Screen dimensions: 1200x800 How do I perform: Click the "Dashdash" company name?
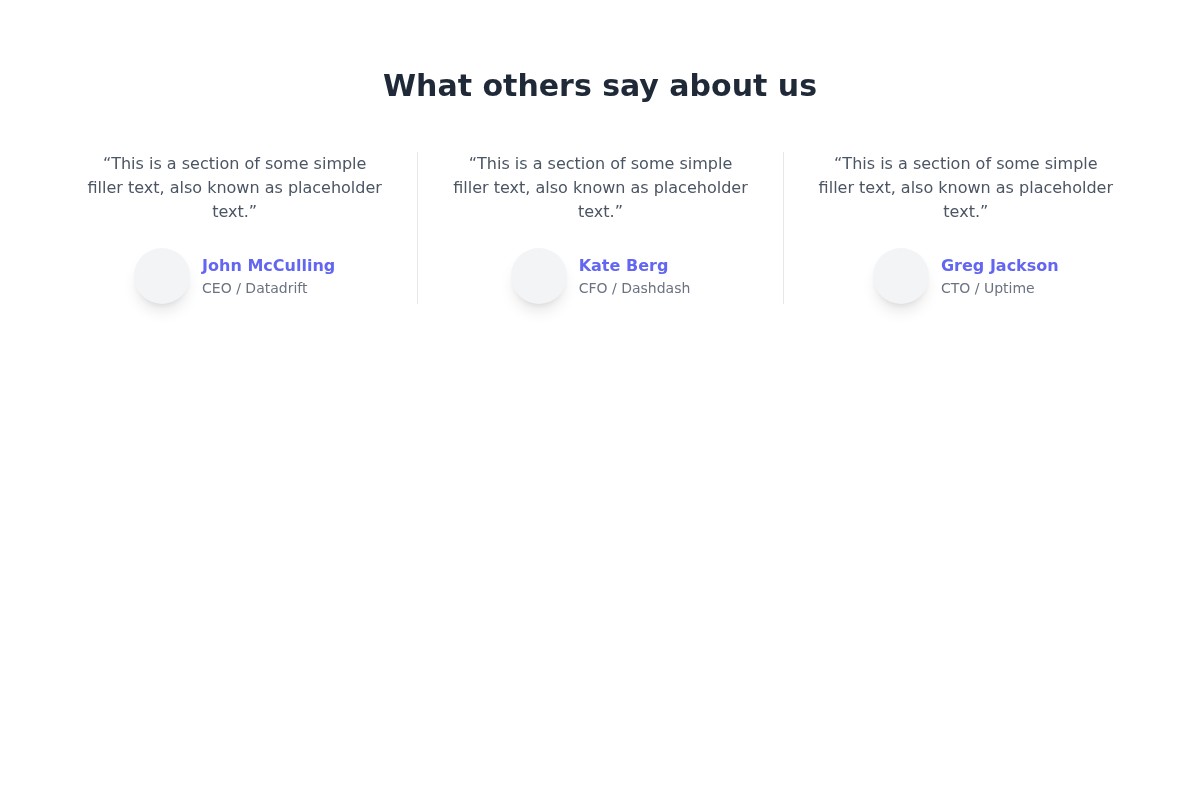pyautogui.click(x=655, y=289)
